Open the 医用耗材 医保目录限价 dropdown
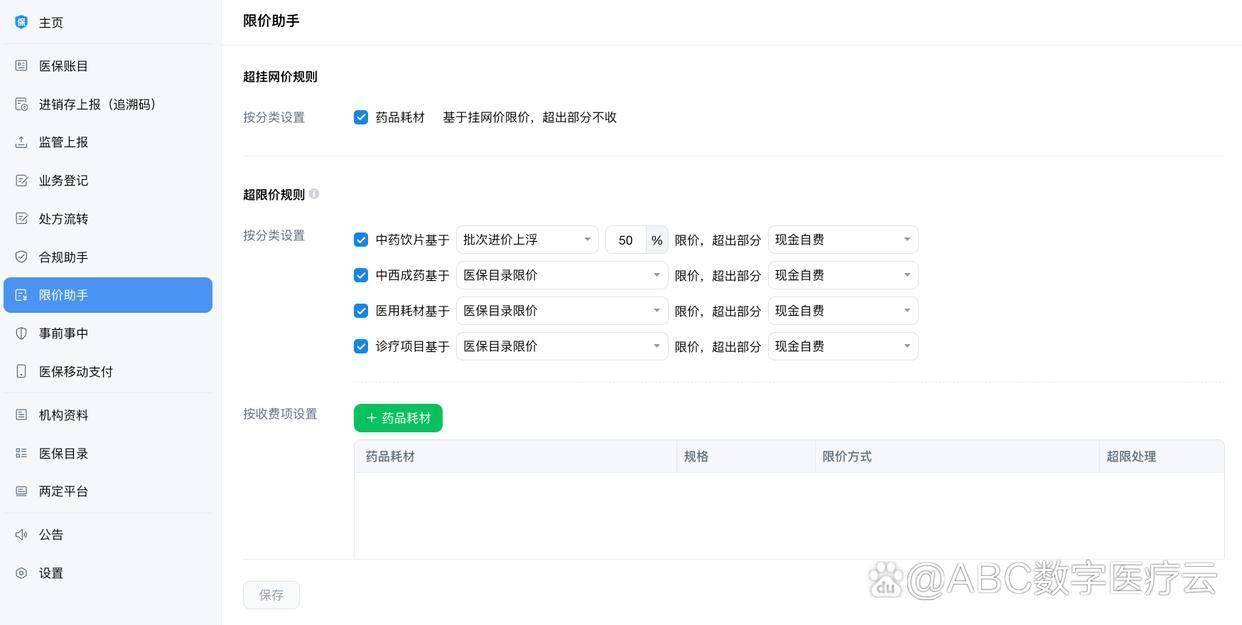This screenshot has width=1242, height=625. click(x=562, y=311)
